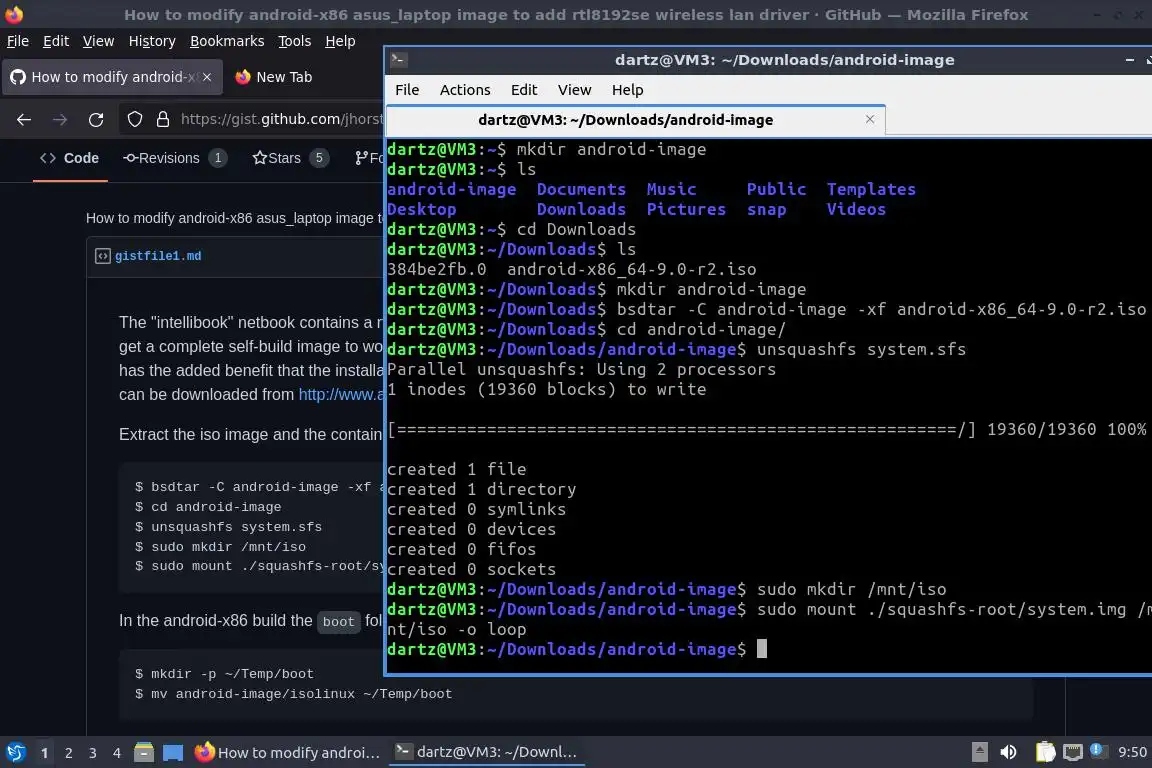Viewport: 1152px width, 768px height.
Task: Open the clipboard manager tray icon
Action: (1045, 752)
